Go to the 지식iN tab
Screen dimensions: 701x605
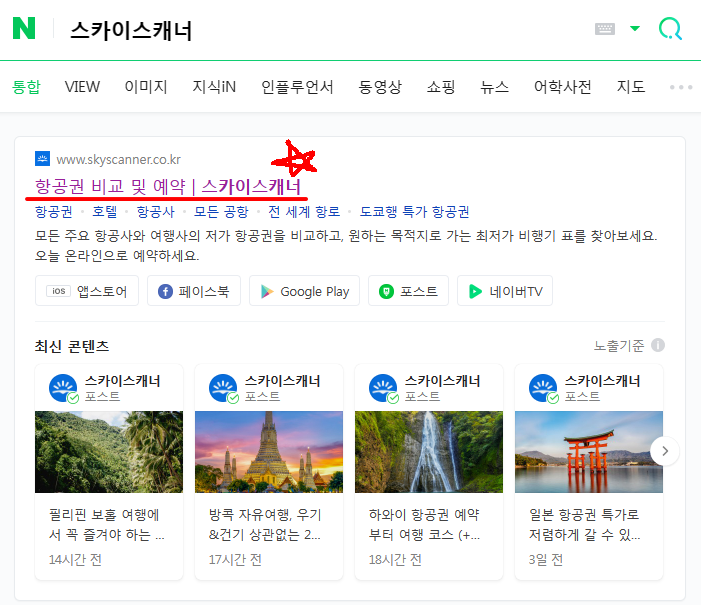tap(214, 87)
